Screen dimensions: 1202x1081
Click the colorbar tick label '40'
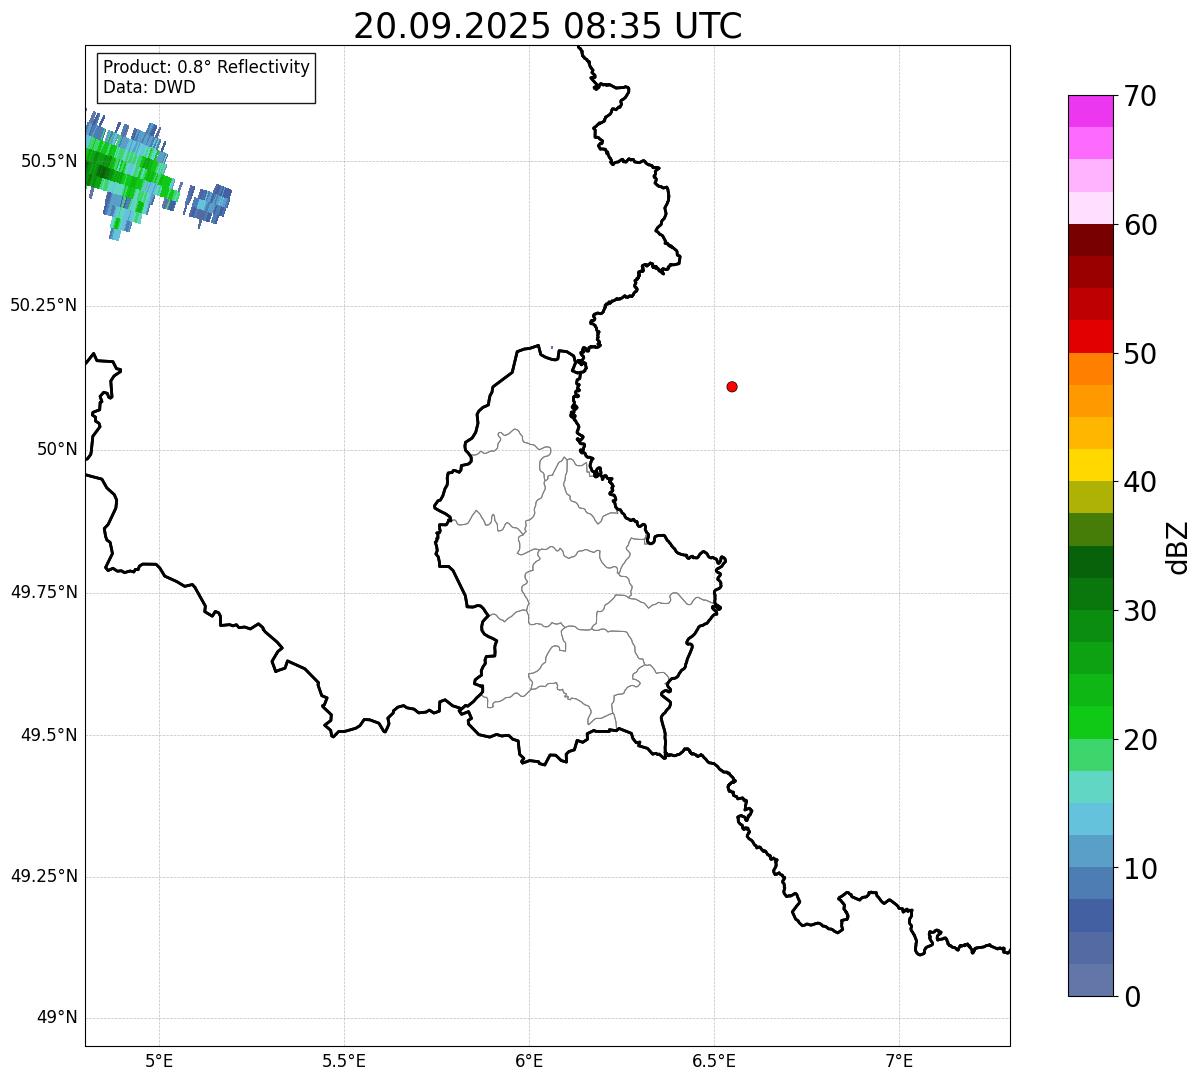tap(1140, 482)
